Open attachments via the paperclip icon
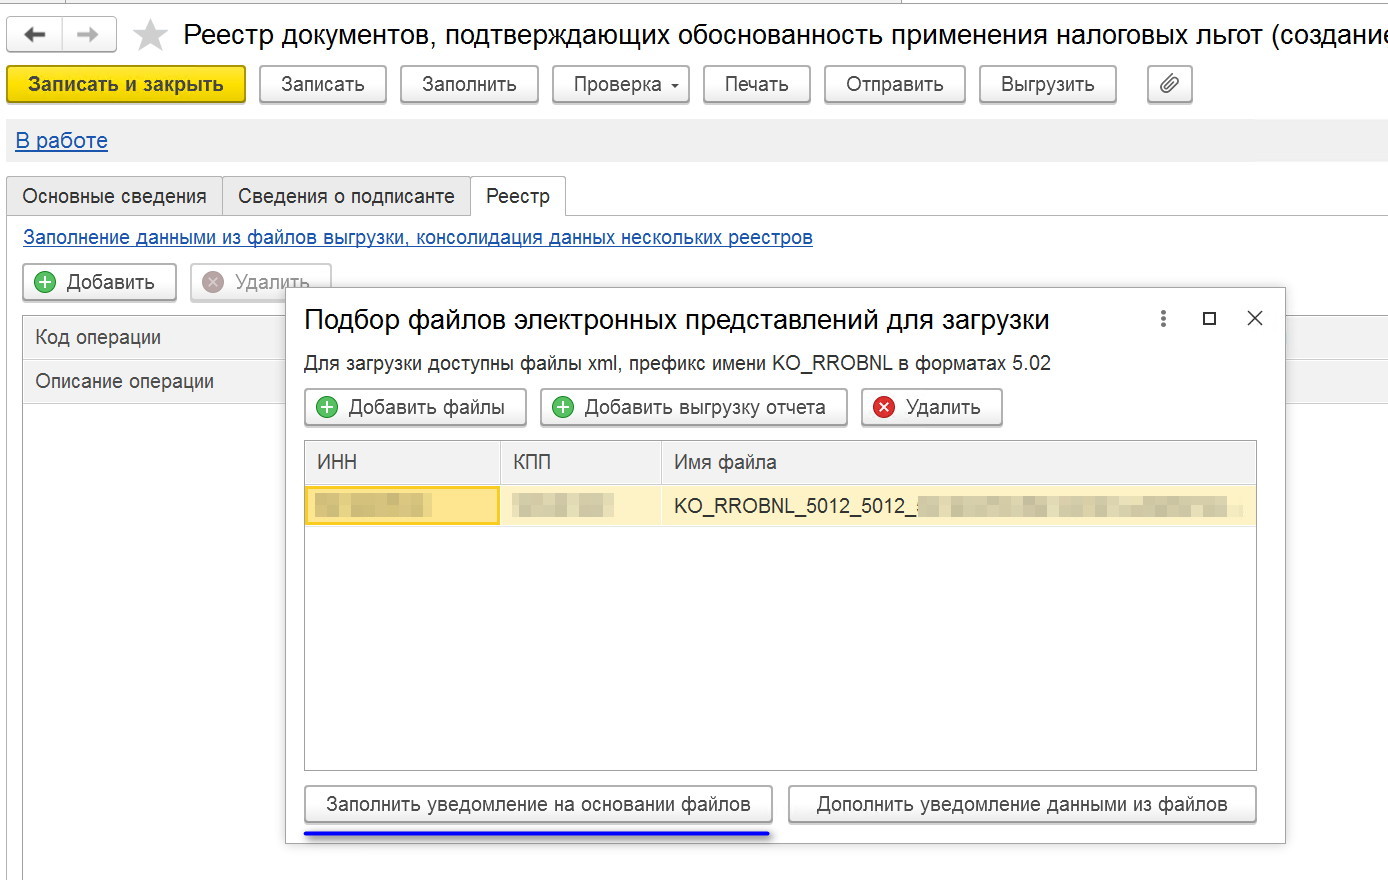Viewport: 1388px width, 880px height. [1169, 85]
